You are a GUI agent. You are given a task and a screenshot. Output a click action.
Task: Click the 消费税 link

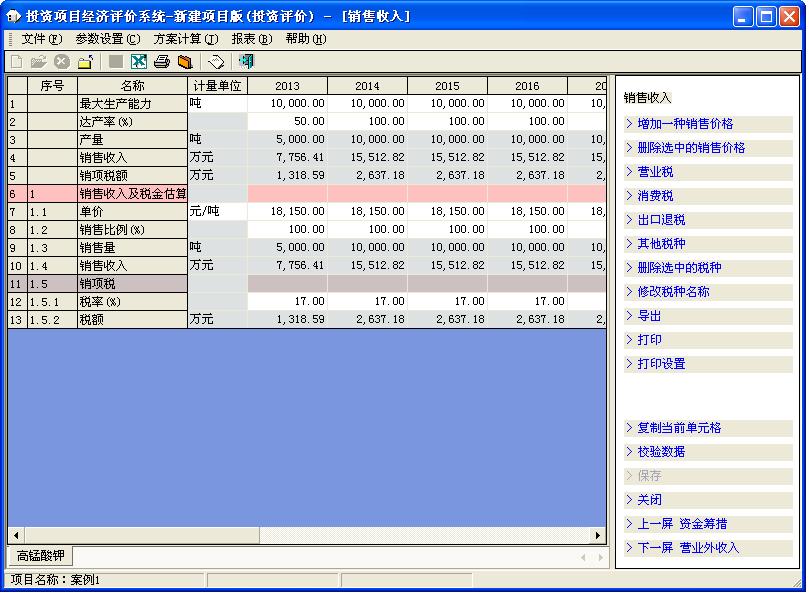pos(655,196)
